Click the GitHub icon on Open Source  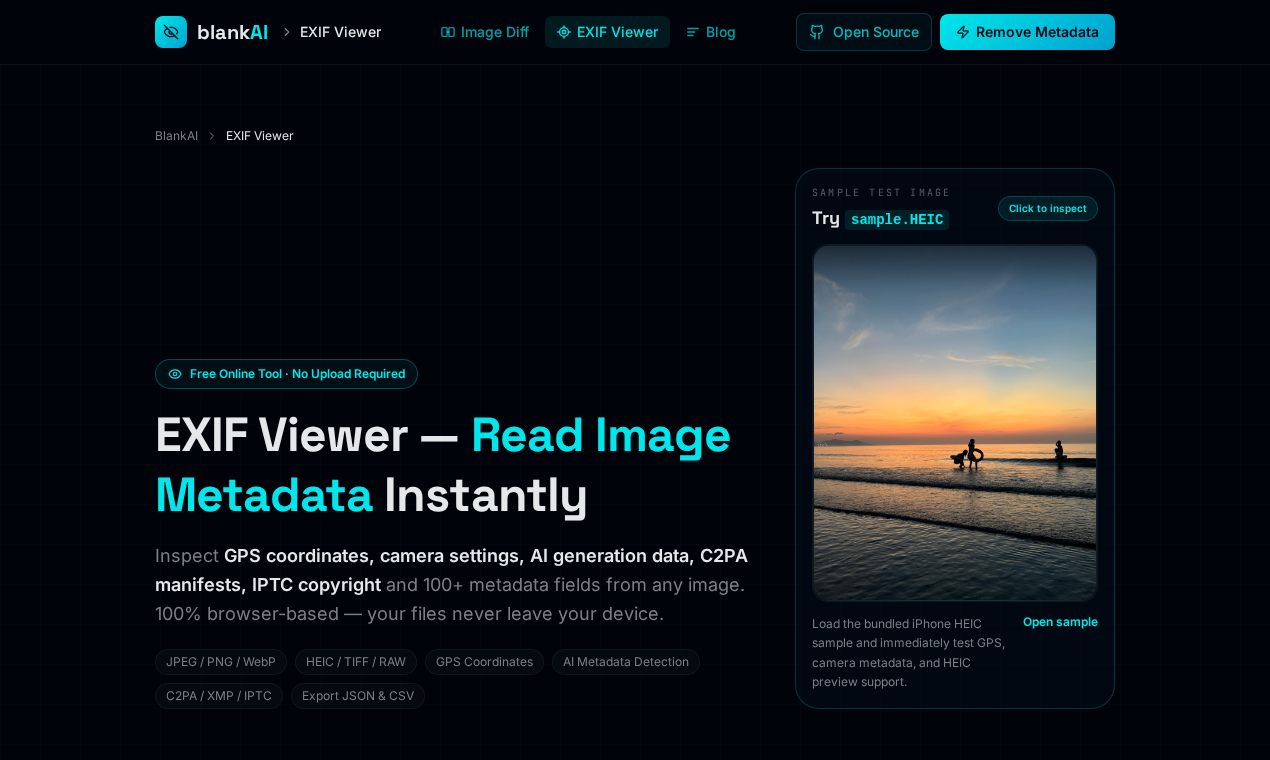pyautogui.click(x=815, y=32)
